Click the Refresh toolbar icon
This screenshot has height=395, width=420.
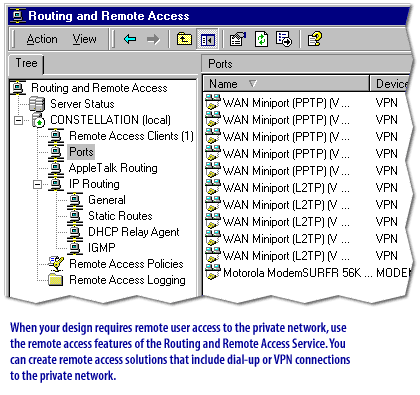click(x=262, y=39)
